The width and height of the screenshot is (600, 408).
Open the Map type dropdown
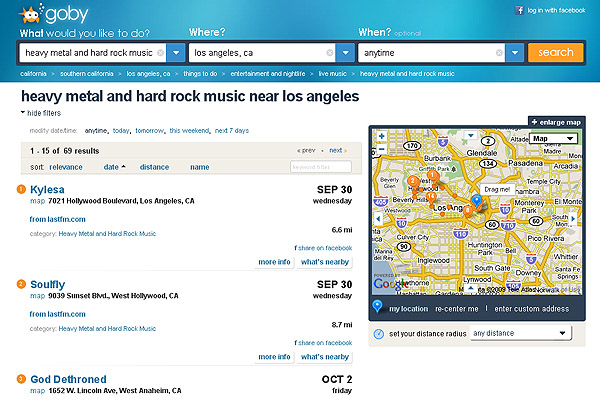(x=553, y=139)
